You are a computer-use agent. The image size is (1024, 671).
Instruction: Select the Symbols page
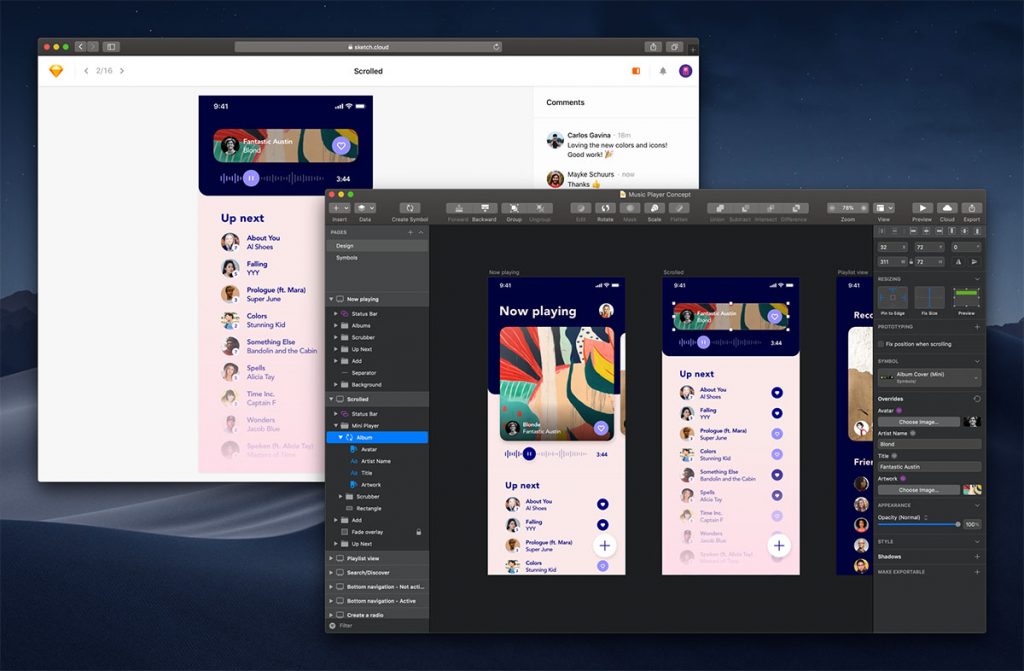(347, 258)
